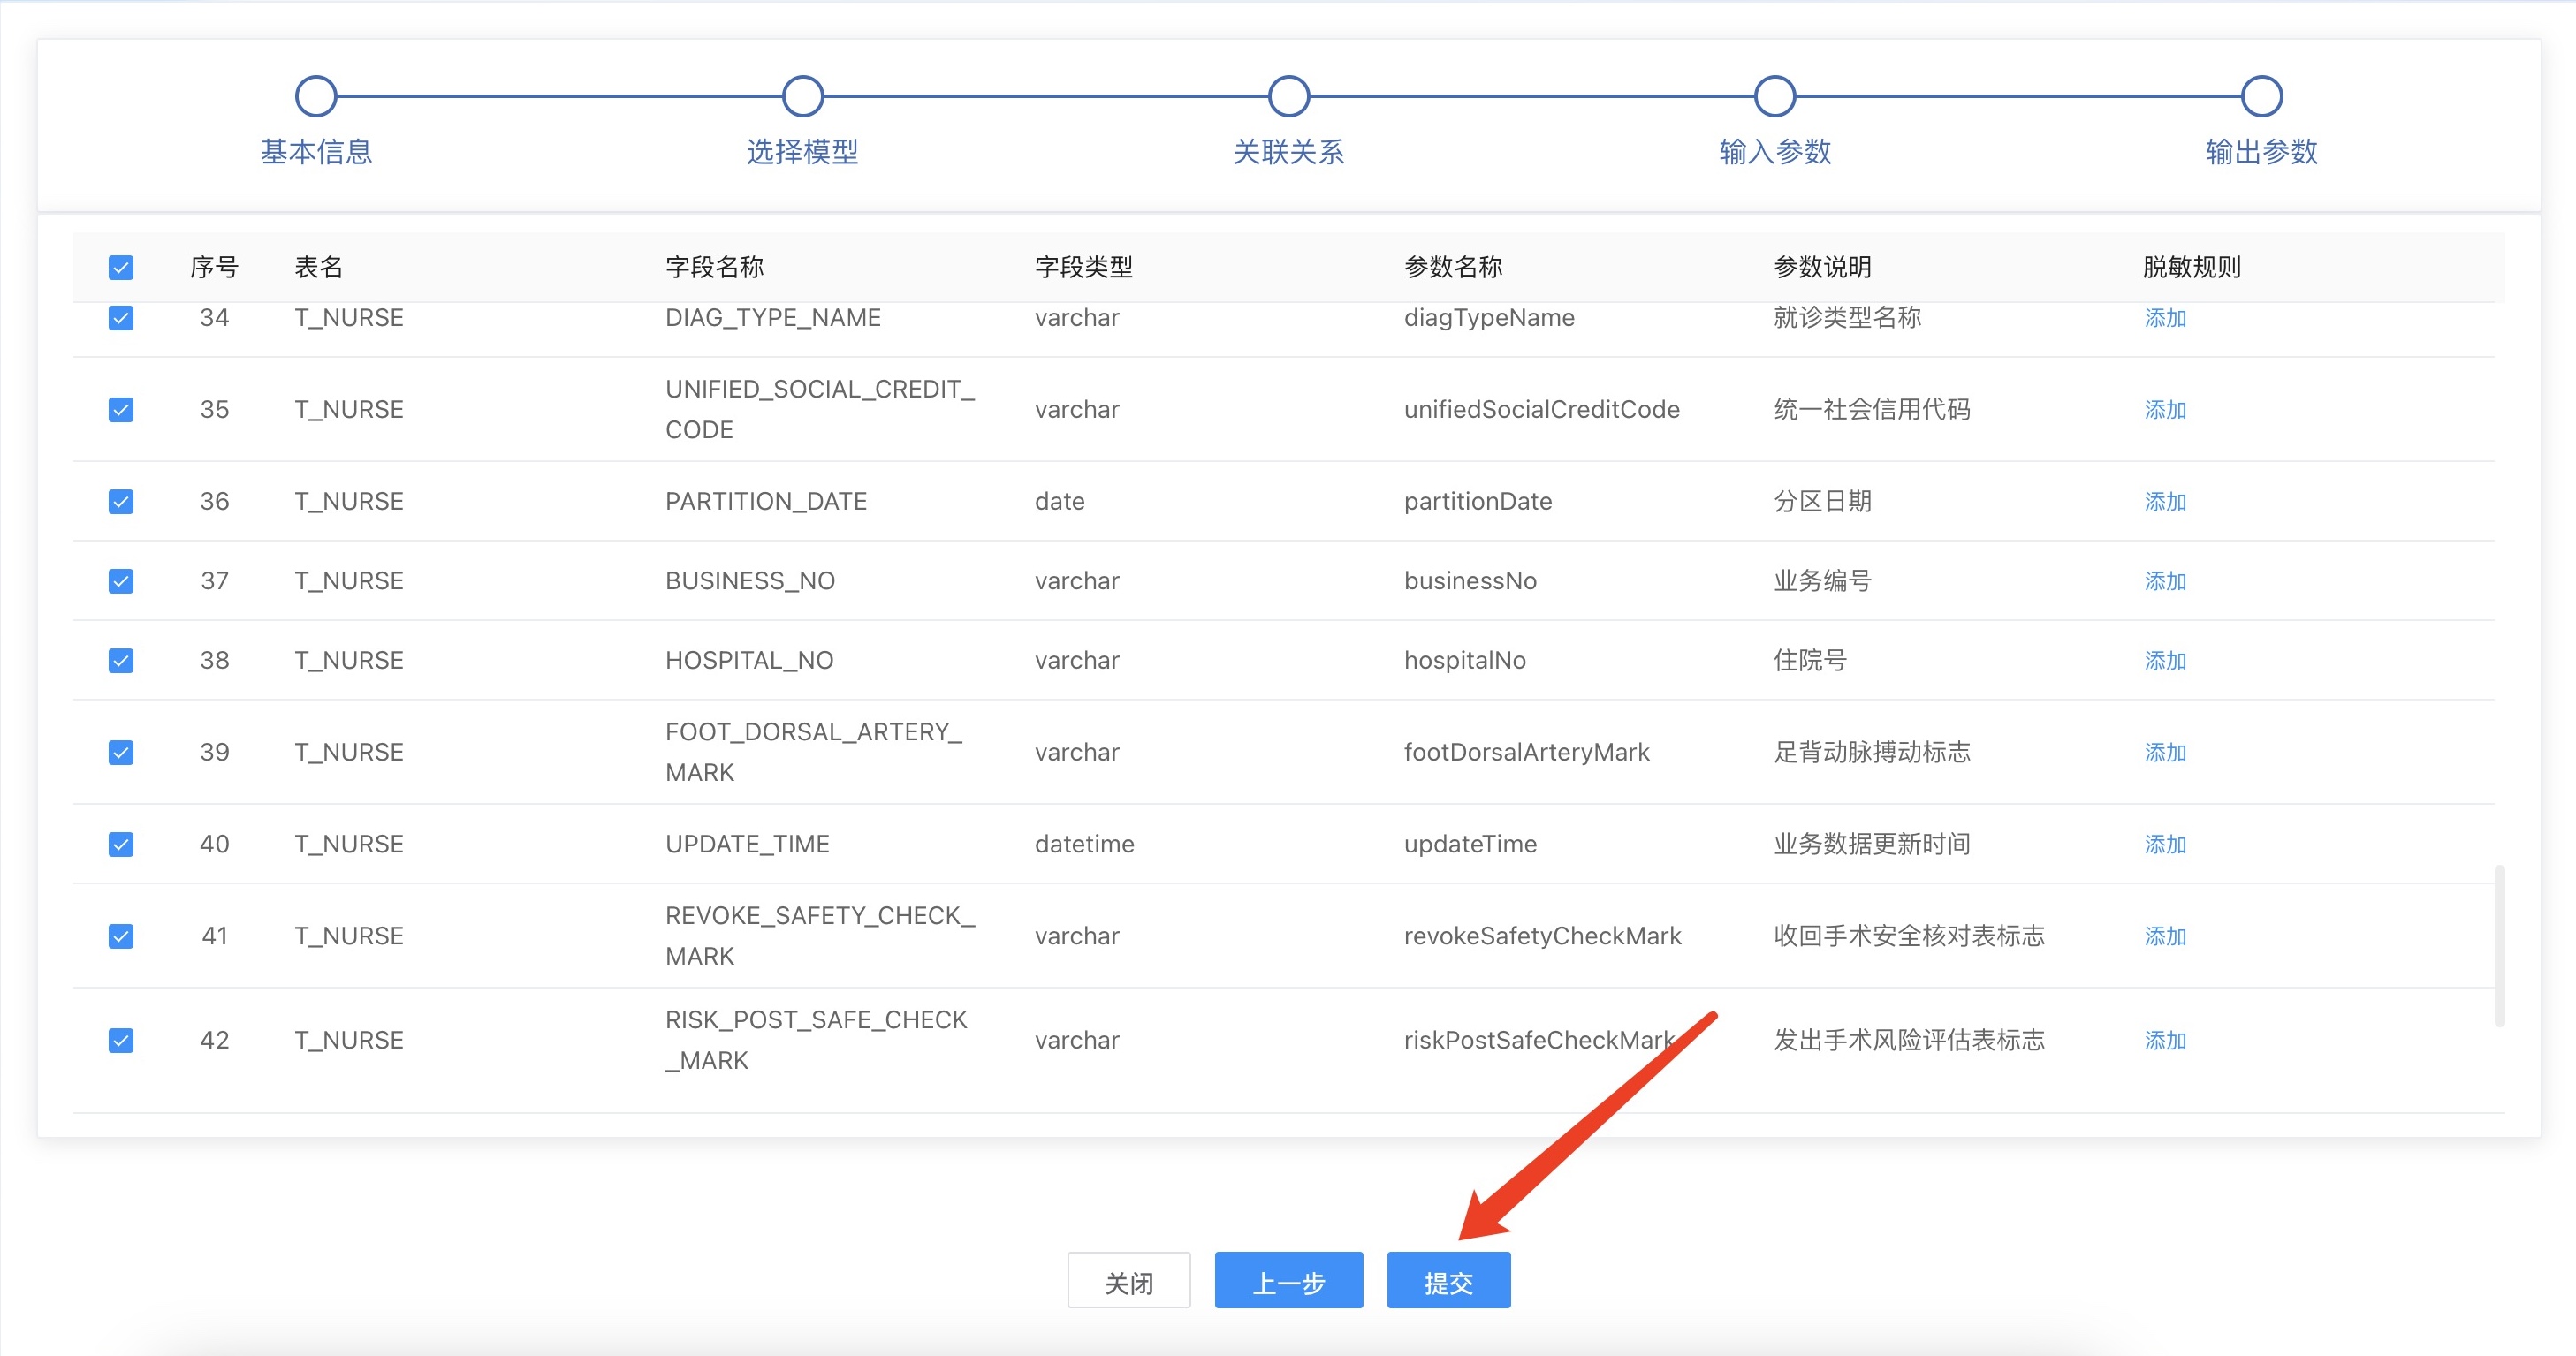
Task: Click the 关联关系 step circle
Action: (1288, 97)
